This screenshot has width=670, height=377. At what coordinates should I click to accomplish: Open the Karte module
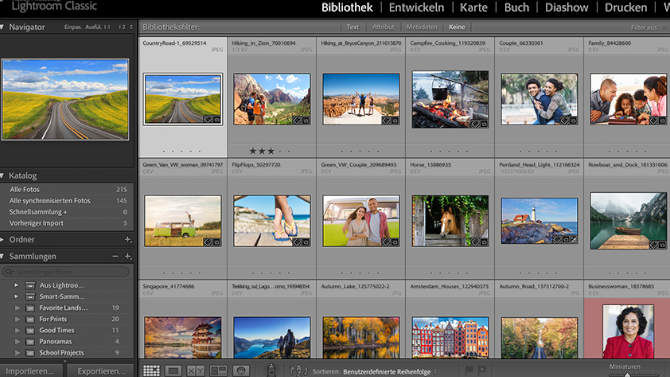coord(473,8)
